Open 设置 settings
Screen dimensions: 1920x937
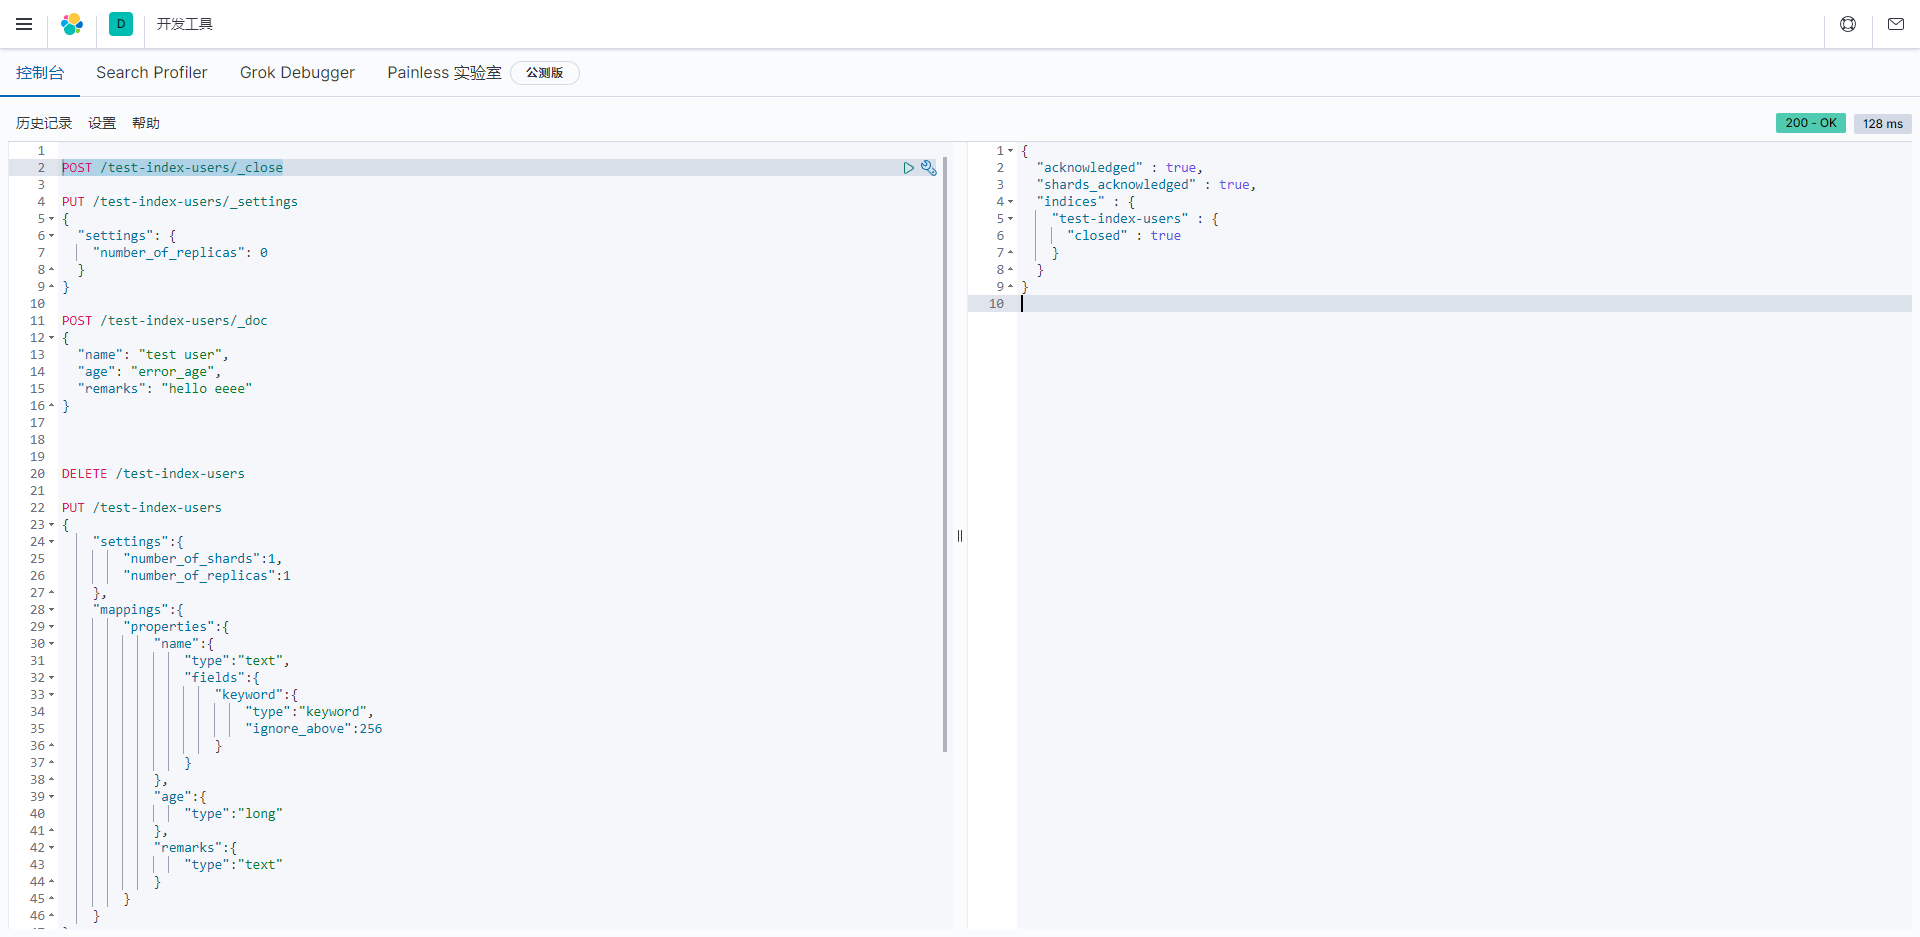click(102, 123)
